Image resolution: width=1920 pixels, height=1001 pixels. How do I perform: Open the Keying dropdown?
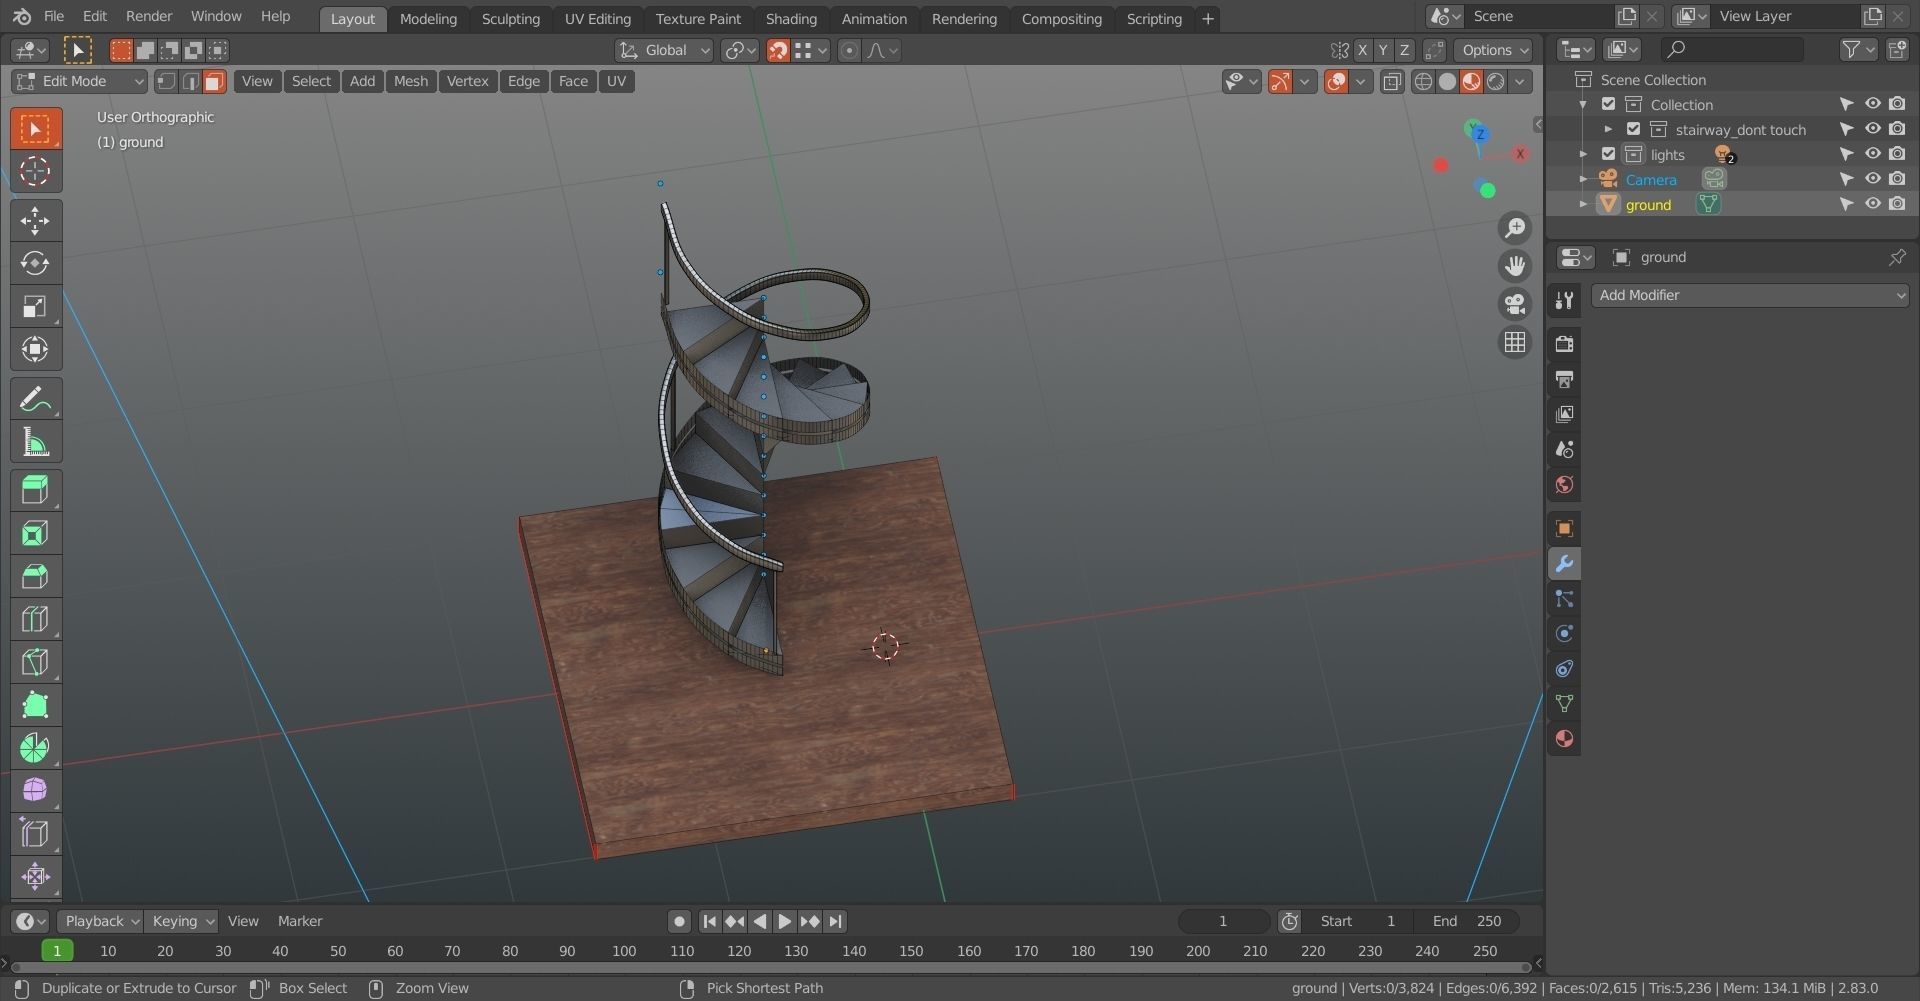coord(181,921)
